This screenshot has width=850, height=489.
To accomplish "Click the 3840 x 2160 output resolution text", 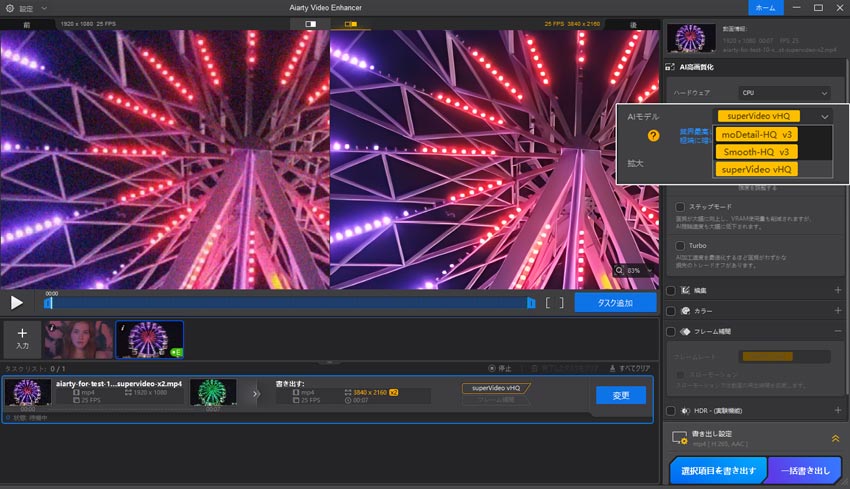I will click(370, 393).
